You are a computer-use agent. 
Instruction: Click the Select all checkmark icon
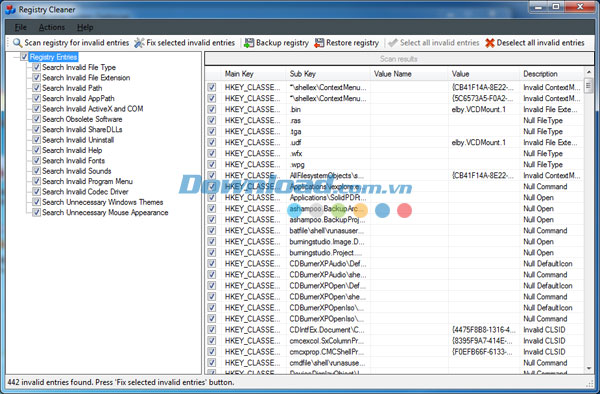[x=393, y=43]
